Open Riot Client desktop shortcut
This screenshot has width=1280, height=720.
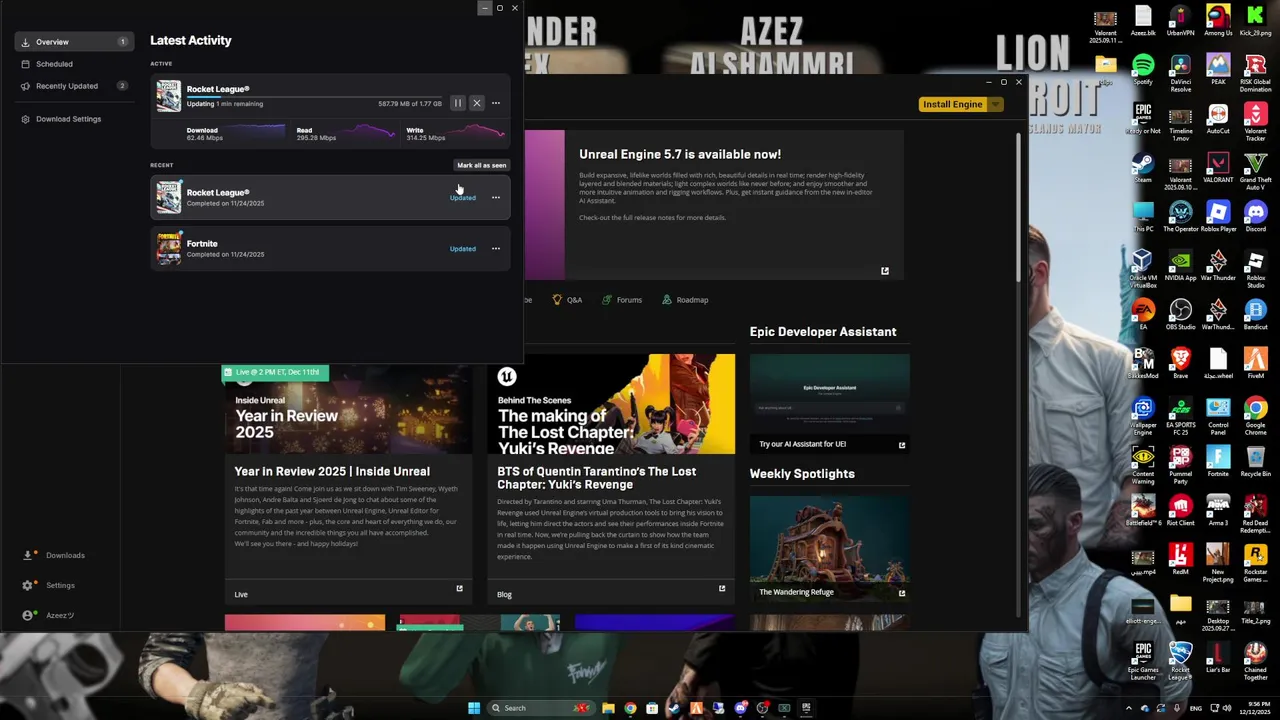click(x=1181, y=511)
